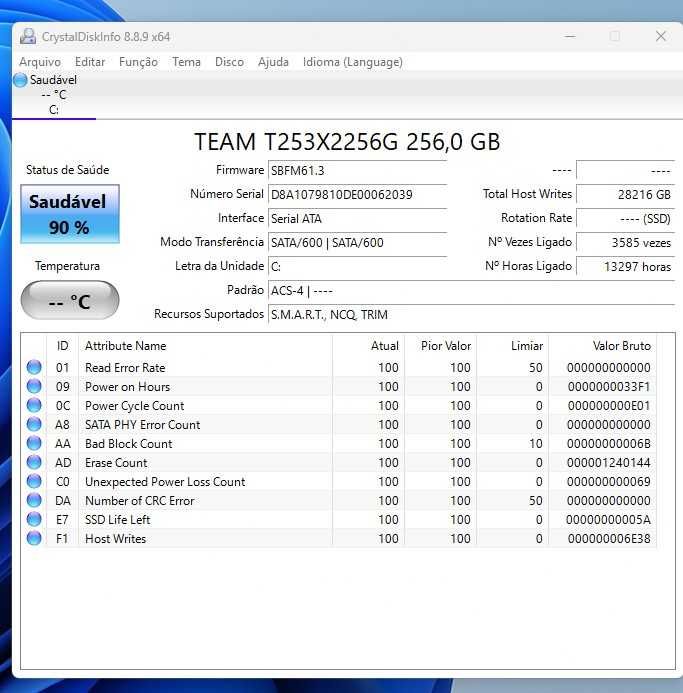
Task: Select the SATA PHY Error Count row name
Action: tap(142, 425)
